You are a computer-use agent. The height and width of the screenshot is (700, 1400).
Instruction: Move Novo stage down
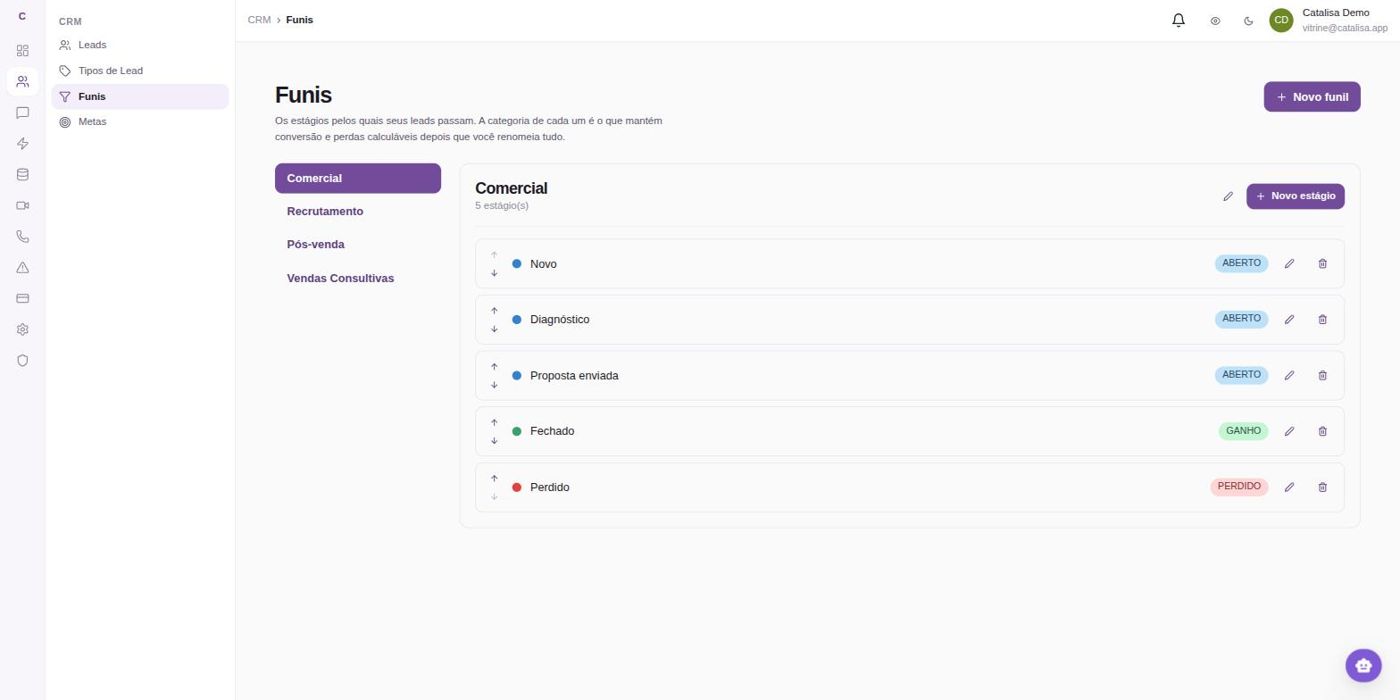(x=494, y=273)
